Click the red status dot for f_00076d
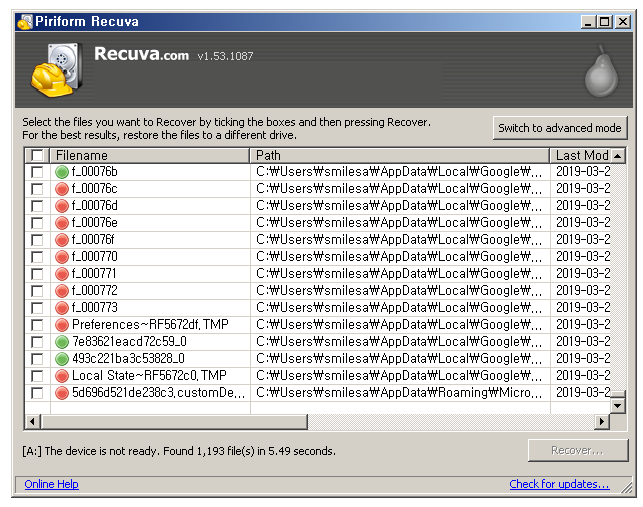This screenshot has width=643, height=507. [x=62, y=206]
